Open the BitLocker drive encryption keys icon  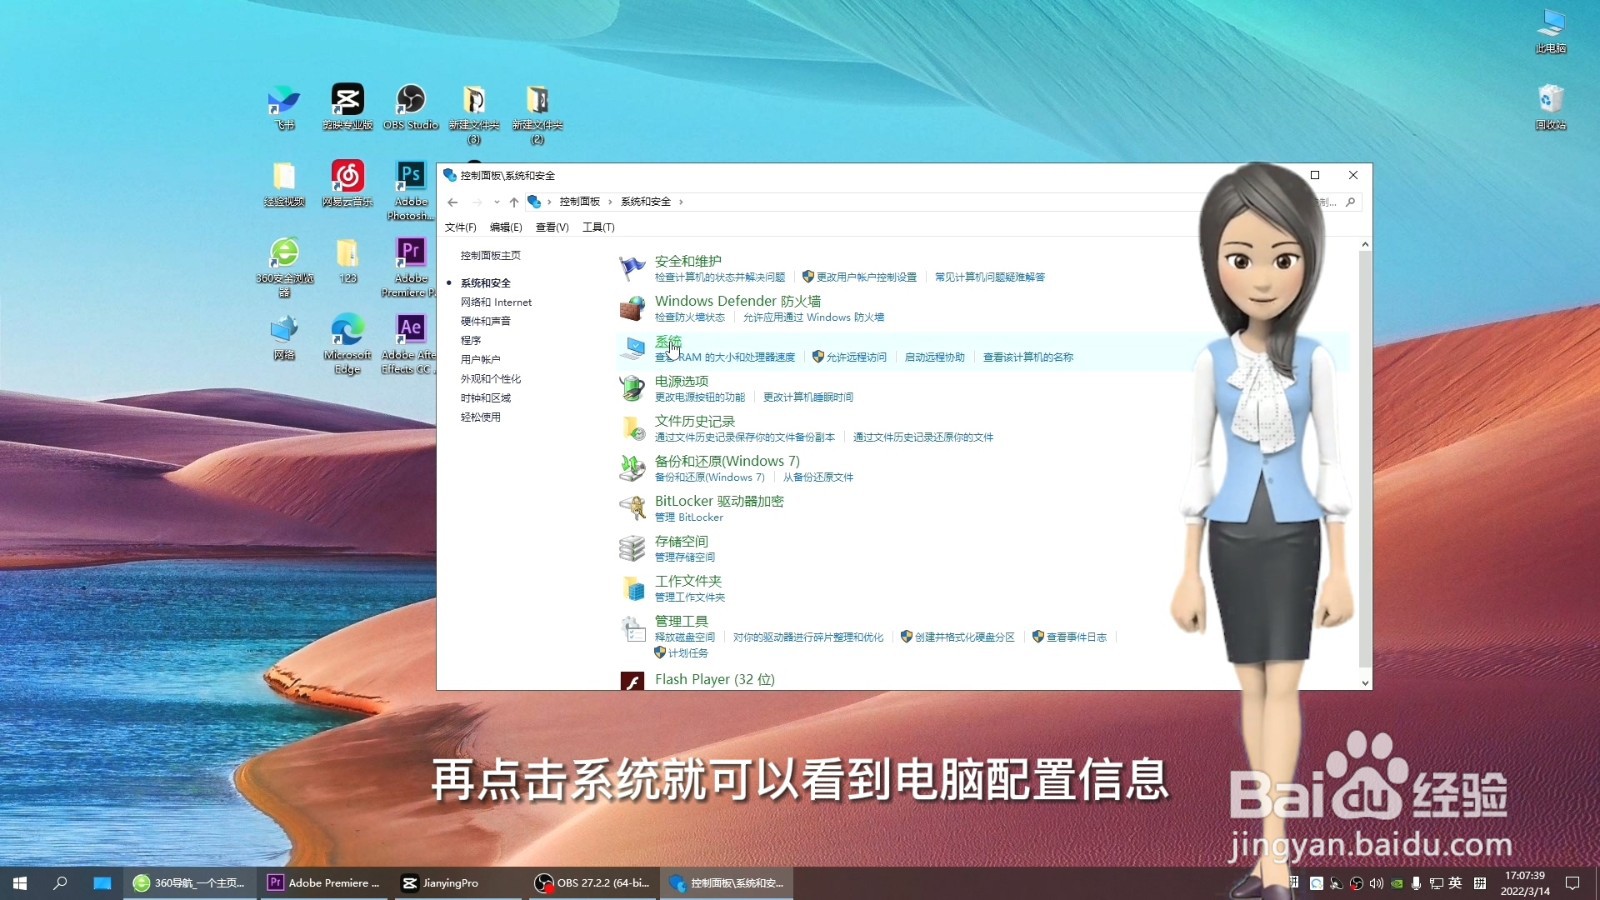[632, 508]
